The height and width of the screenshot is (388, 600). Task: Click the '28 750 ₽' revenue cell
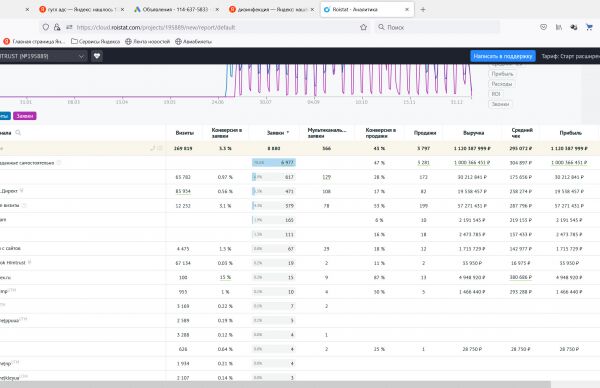[x=472, y=349]
